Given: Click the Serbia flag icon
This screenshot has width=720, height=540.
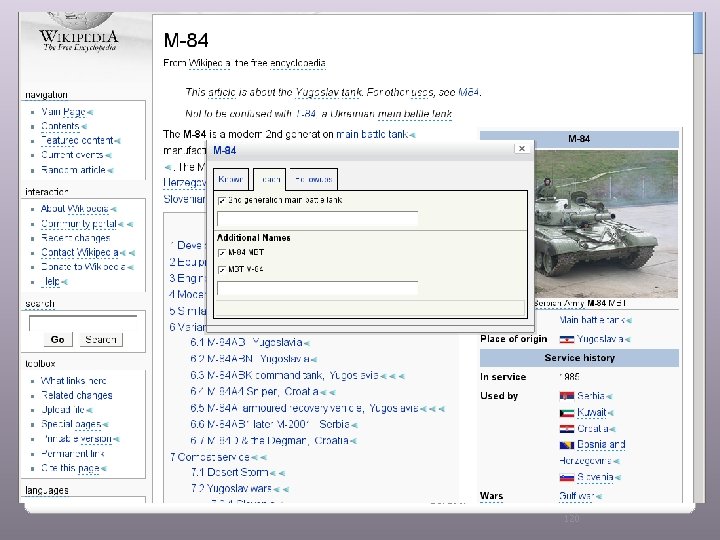Looking at the screenshot, I should tap(567, 396).
